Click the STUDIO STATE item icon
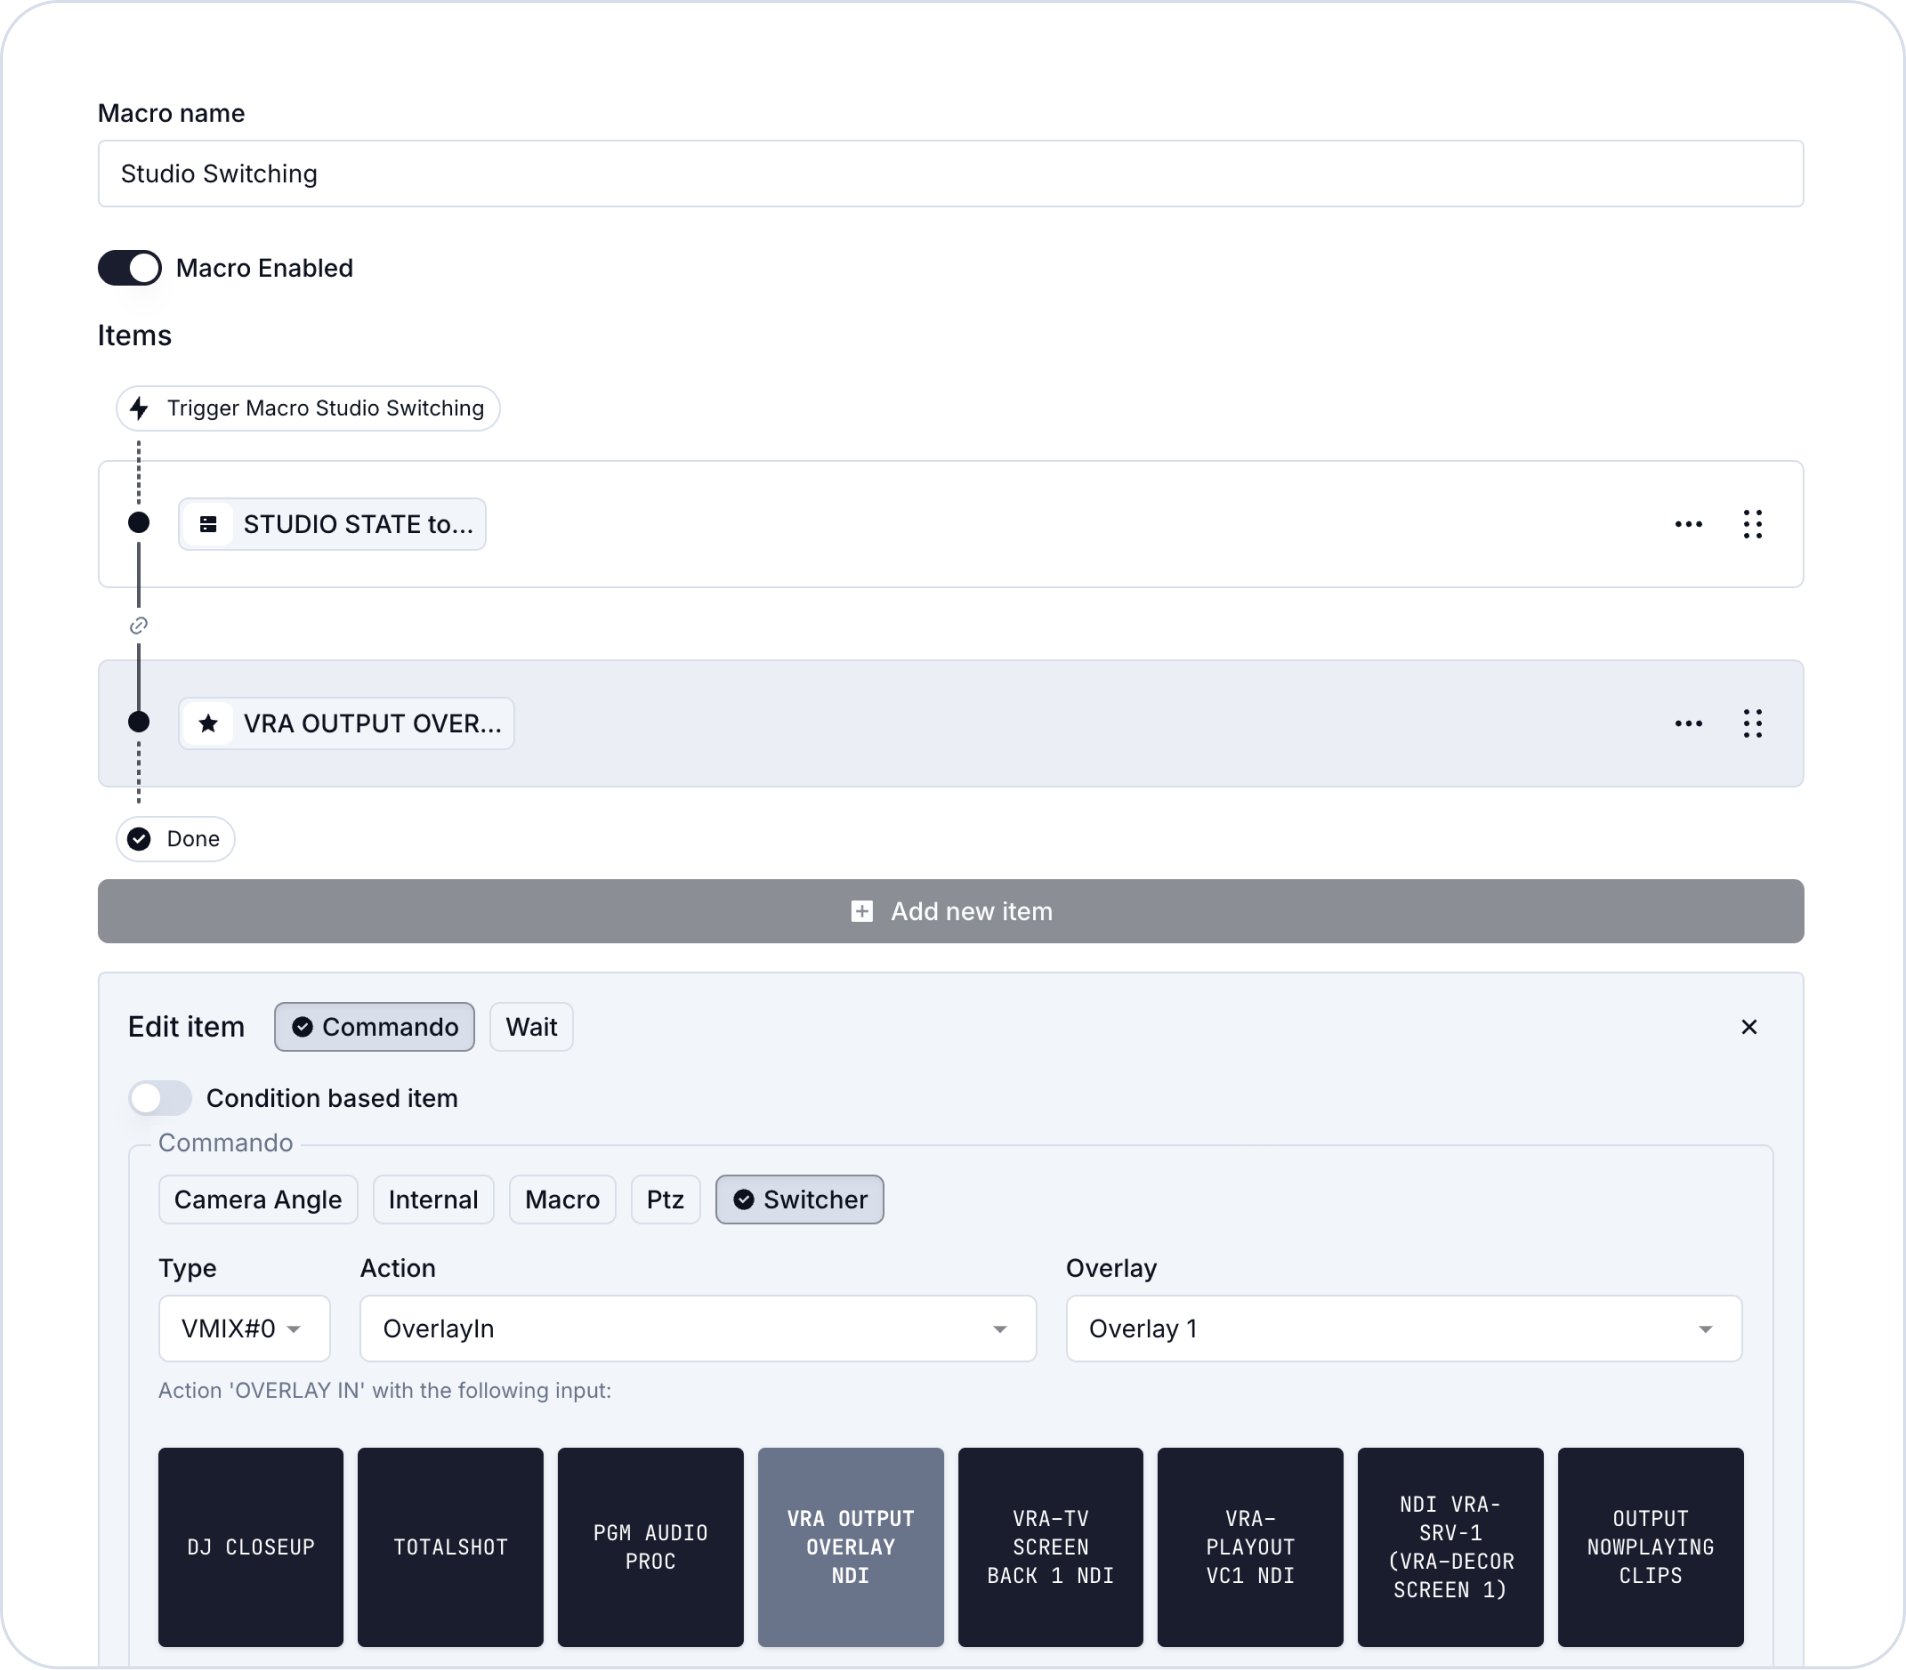1906x1670 pixels. 208,524
